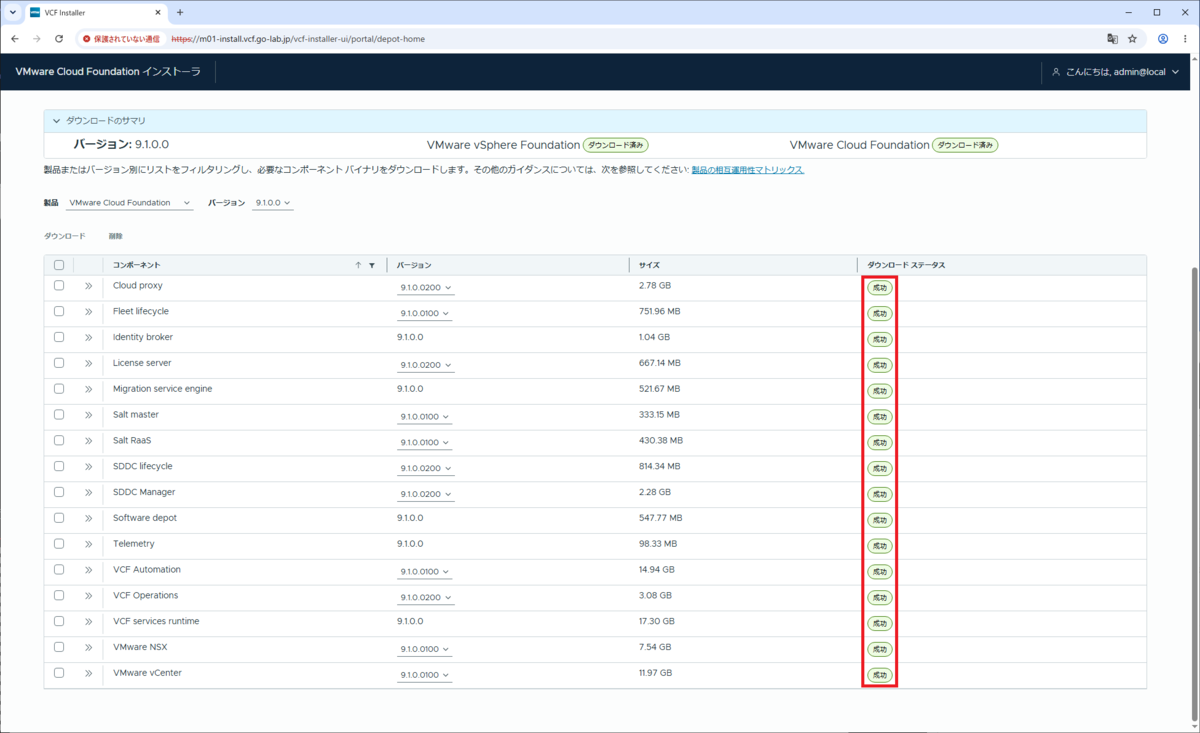This screenshot has width=1200, height=733.
Task: Check the Fleet lifecycle checkbox
Action: coord(59,312)
